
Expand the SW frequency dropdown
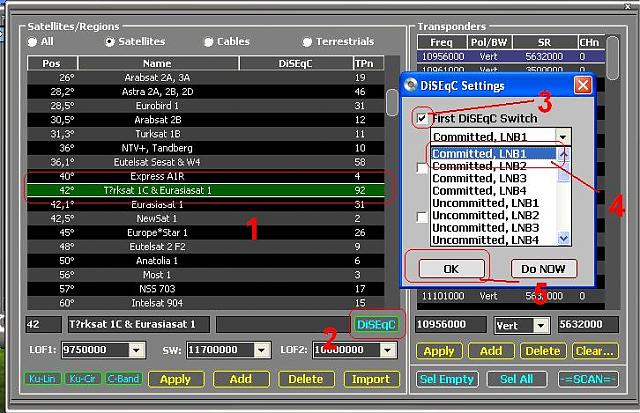261,350
